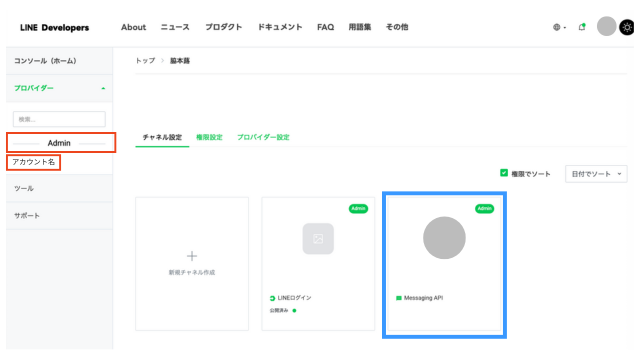Click Admin badge on LINEログイン card
Screen dimensions: 640x360
click(x=358, y=209)
